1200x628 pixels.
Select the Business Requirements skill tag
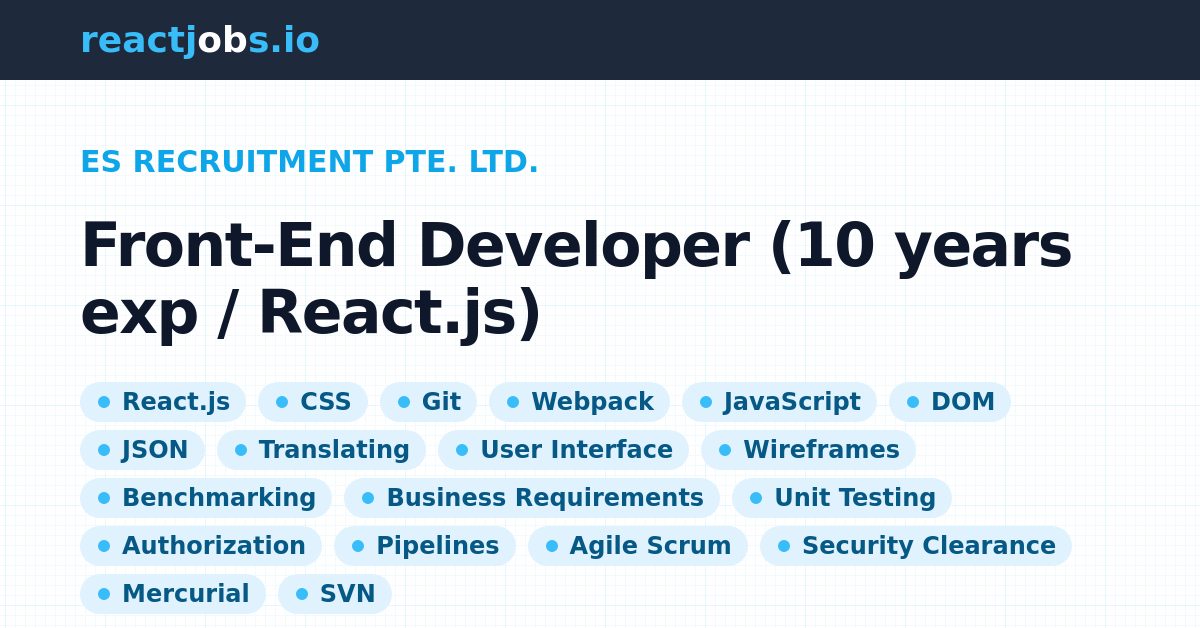coord(531,498)
